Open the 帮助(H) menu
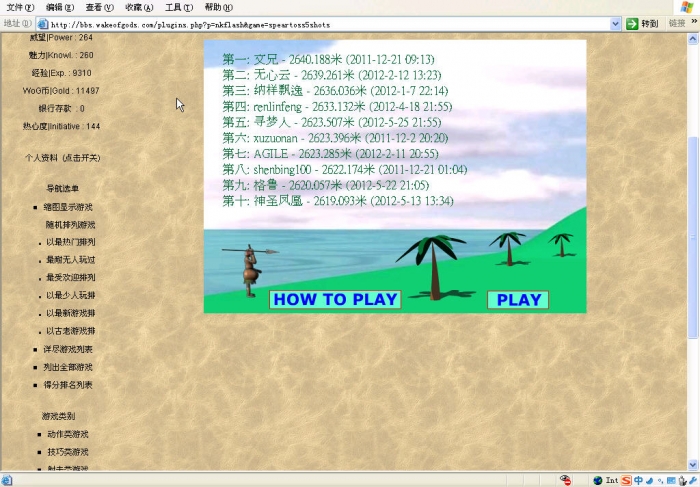Image resolution: width=700 pixels, height=487 pixels. click(219, 7)
